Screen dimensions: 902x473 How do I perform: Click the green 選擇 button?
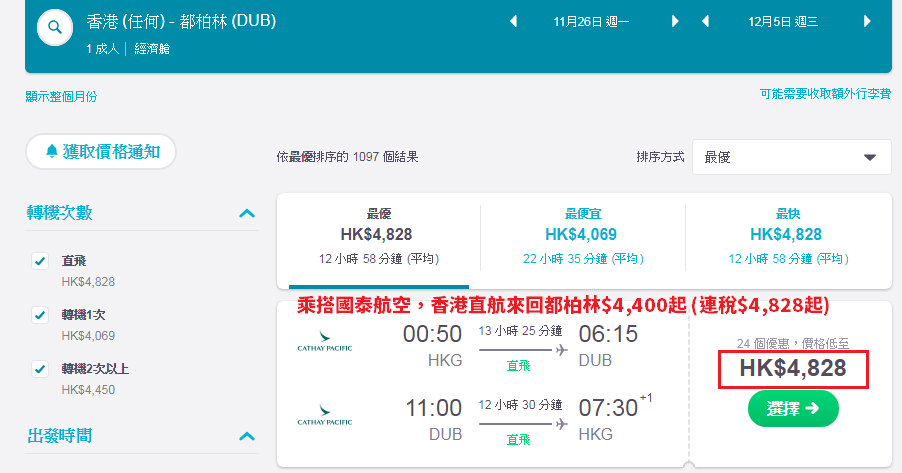click(x=793, y=409)
